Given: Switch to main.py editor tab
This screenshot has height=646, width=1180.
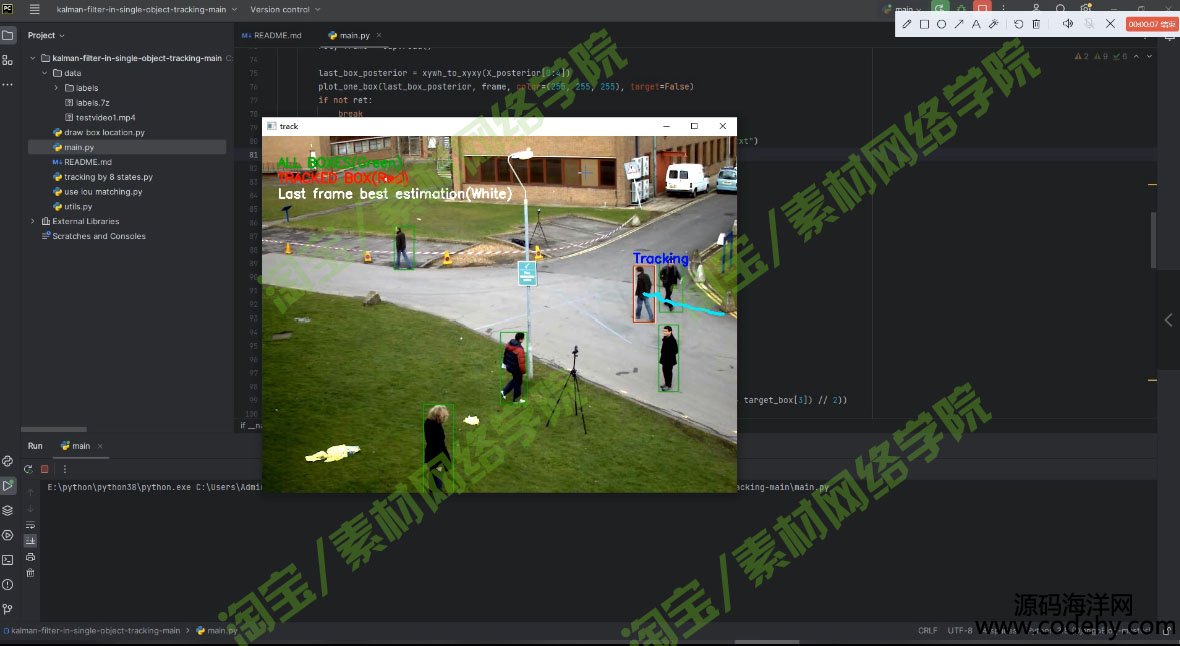Looking at the screenshot, I should [349, 35].
